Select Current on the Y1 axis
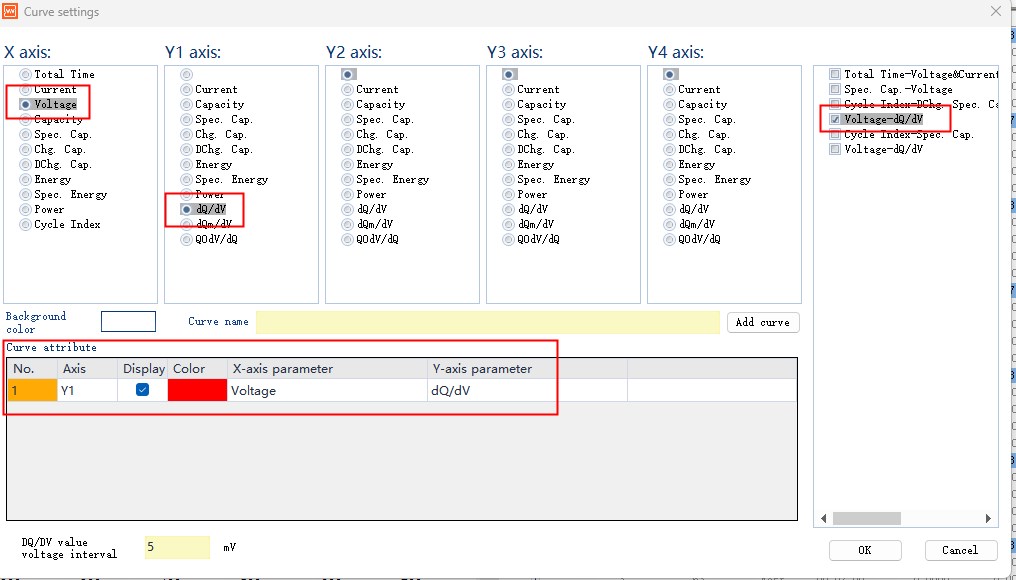Screen dimensions: 1016x580 pyautogui.click(x=187, y=89)
